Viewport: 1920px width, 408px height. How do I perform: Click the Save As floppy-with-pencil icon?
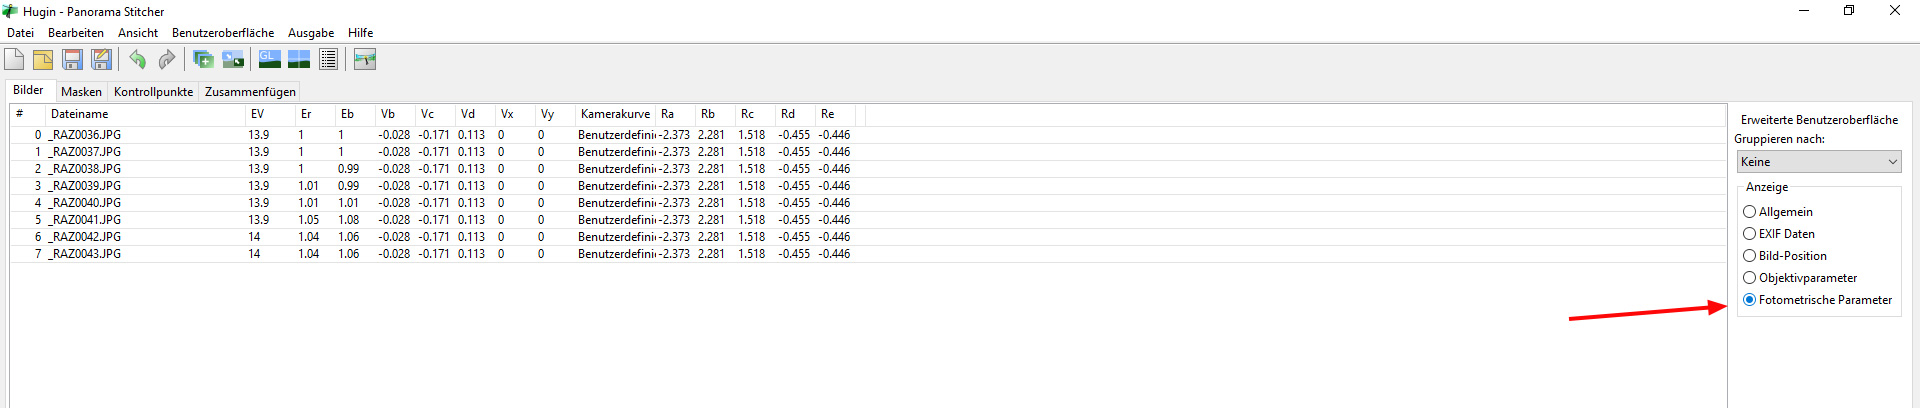click(101, 60)
